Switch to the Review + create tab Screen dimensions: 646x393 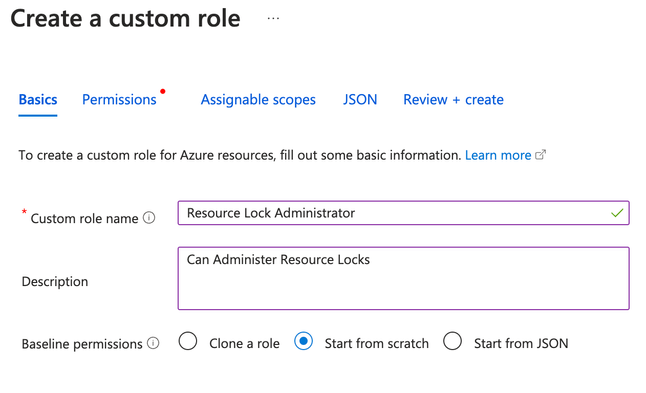453,100
